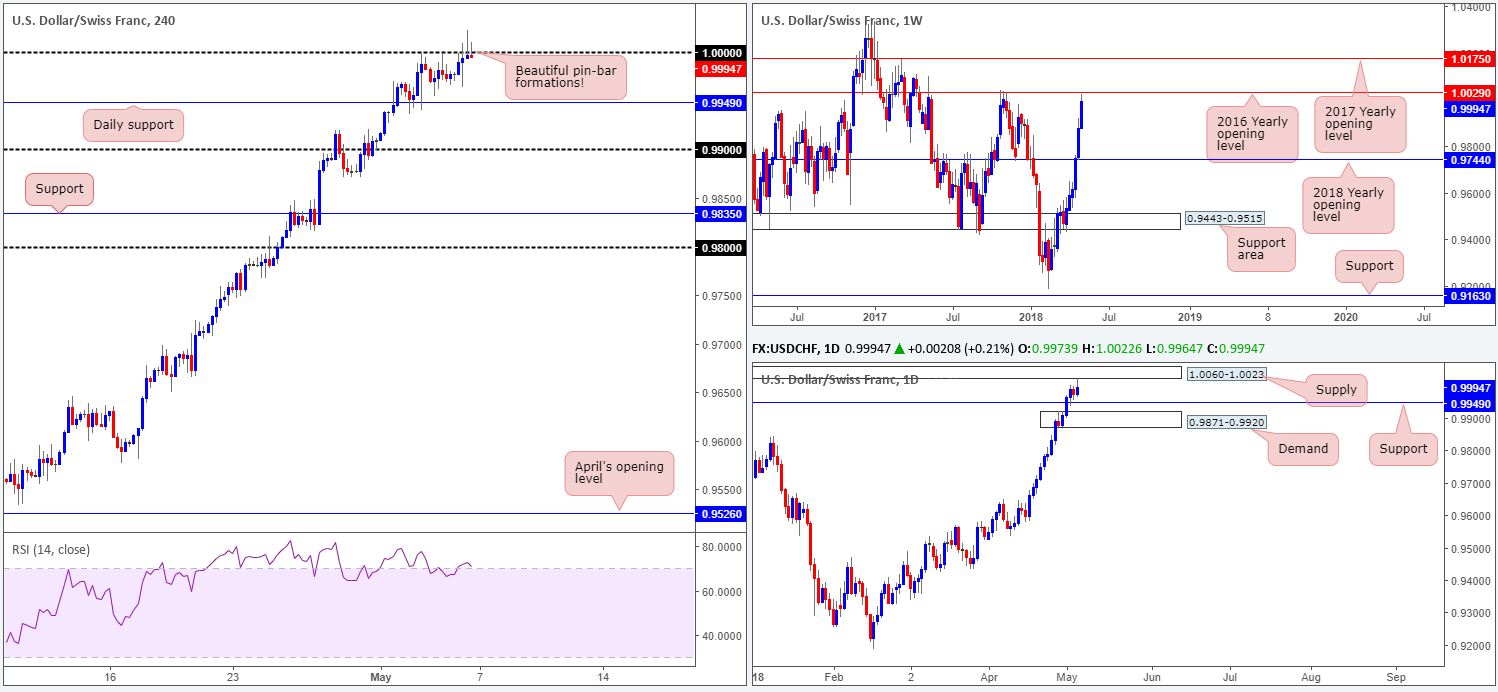The image size is (1498, 692).
Task: Select the red 1.00290 price label
Action: click(x=1471, y=92)
